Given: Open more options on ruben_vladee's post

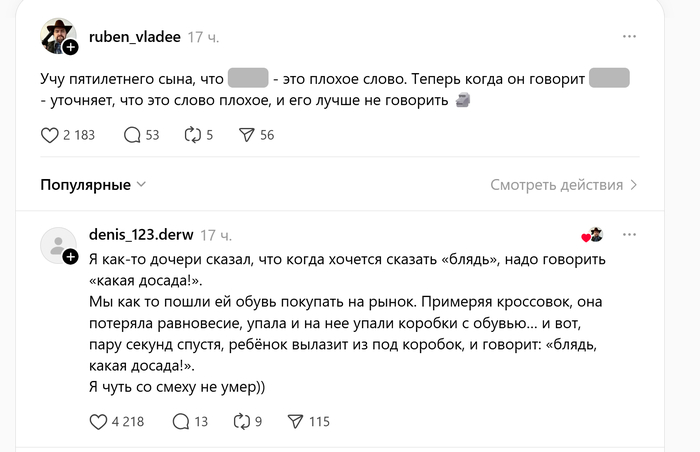Looking at the screenshot, I should coord(629,36).
